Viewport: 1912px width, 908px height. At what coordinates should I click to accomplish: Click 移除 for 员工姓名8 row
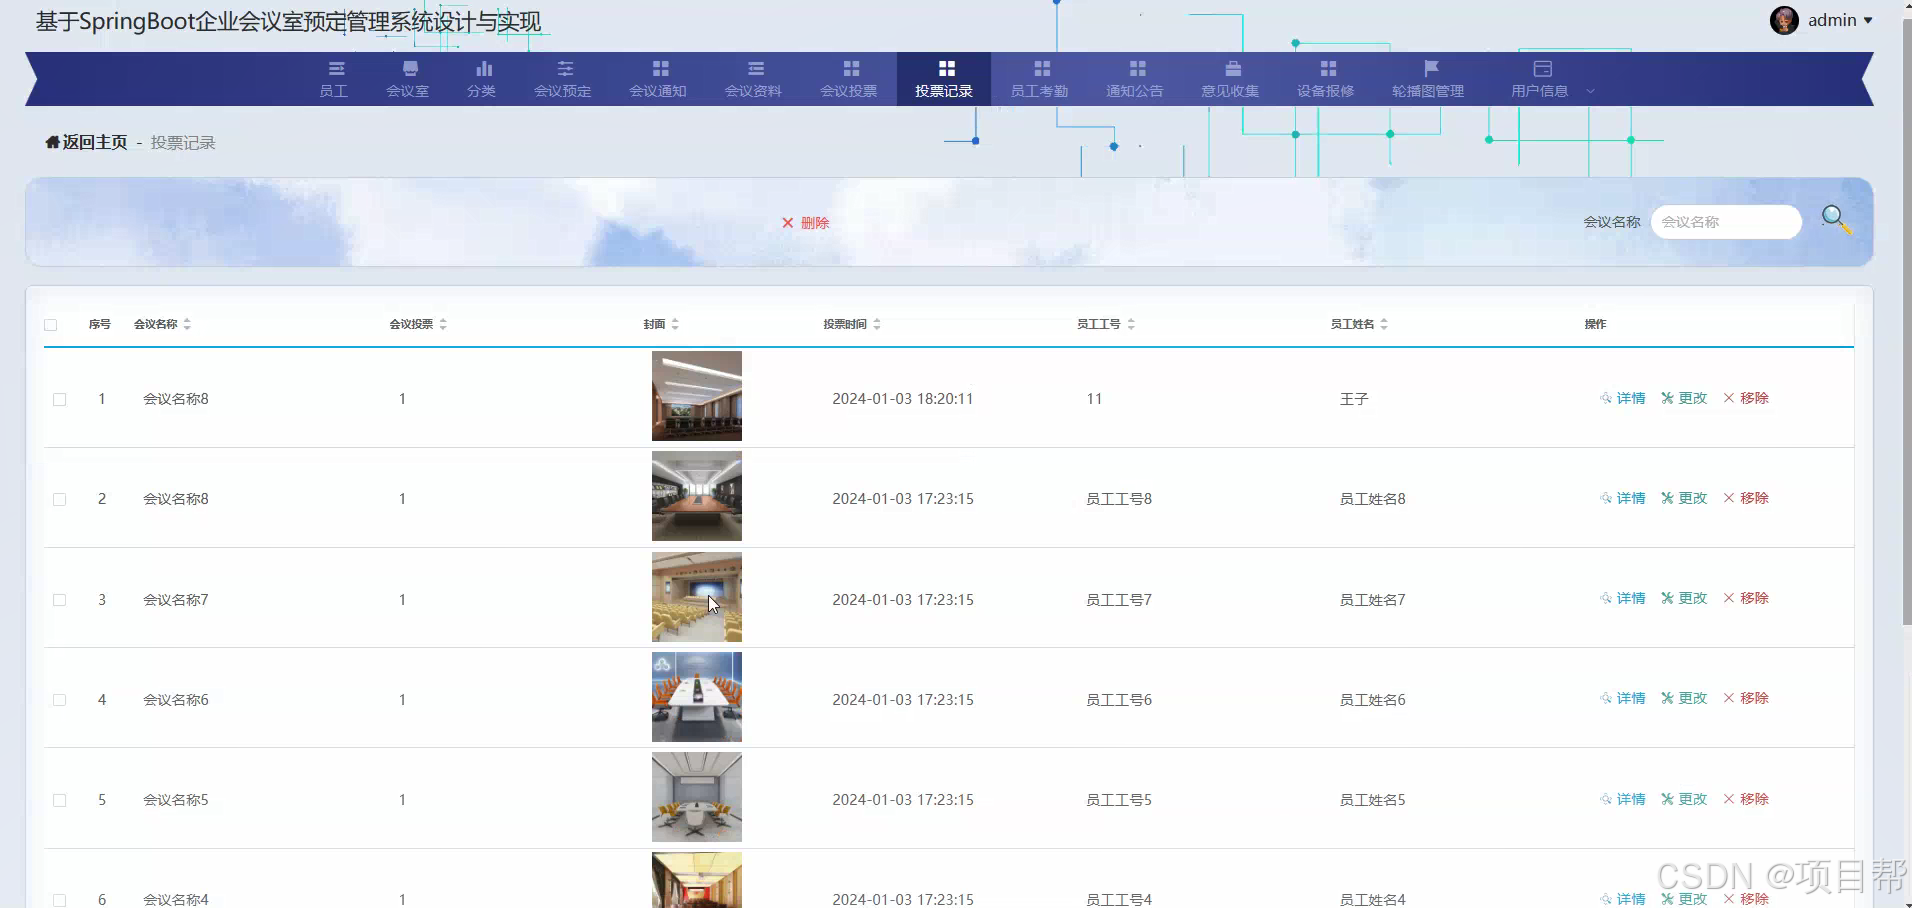tap(1746, 498)
